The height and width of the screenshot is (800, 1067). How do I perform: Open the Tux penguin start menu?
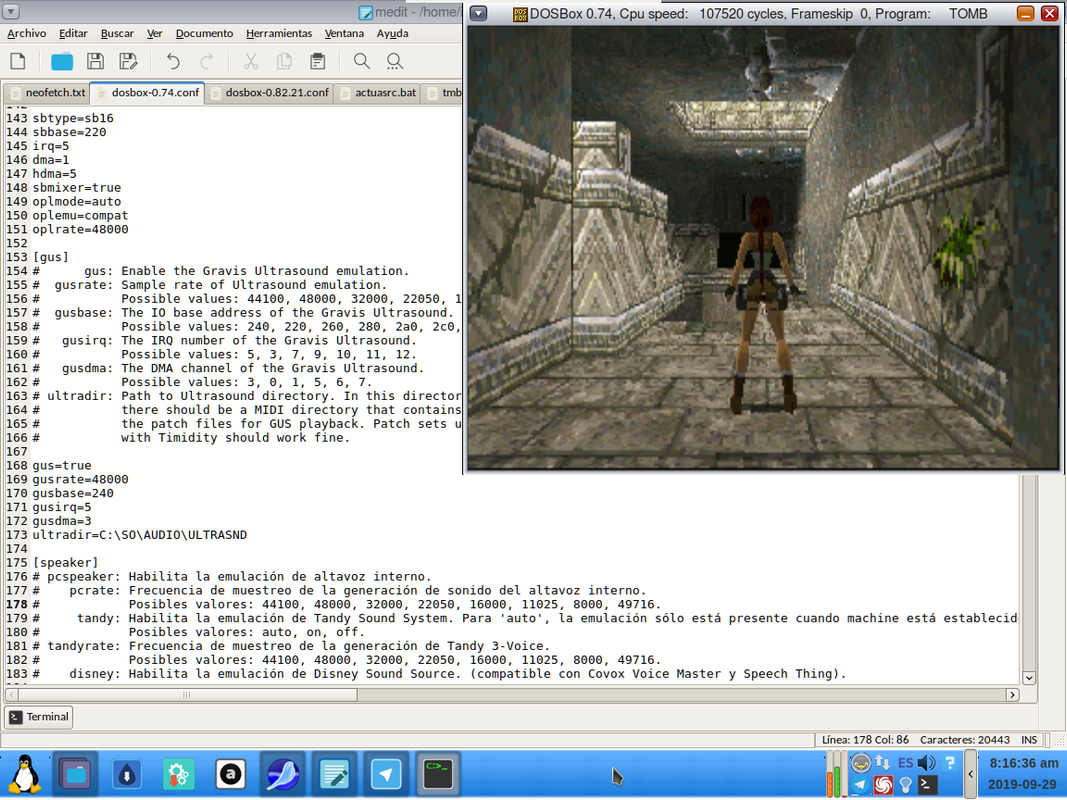coord(25,774)
